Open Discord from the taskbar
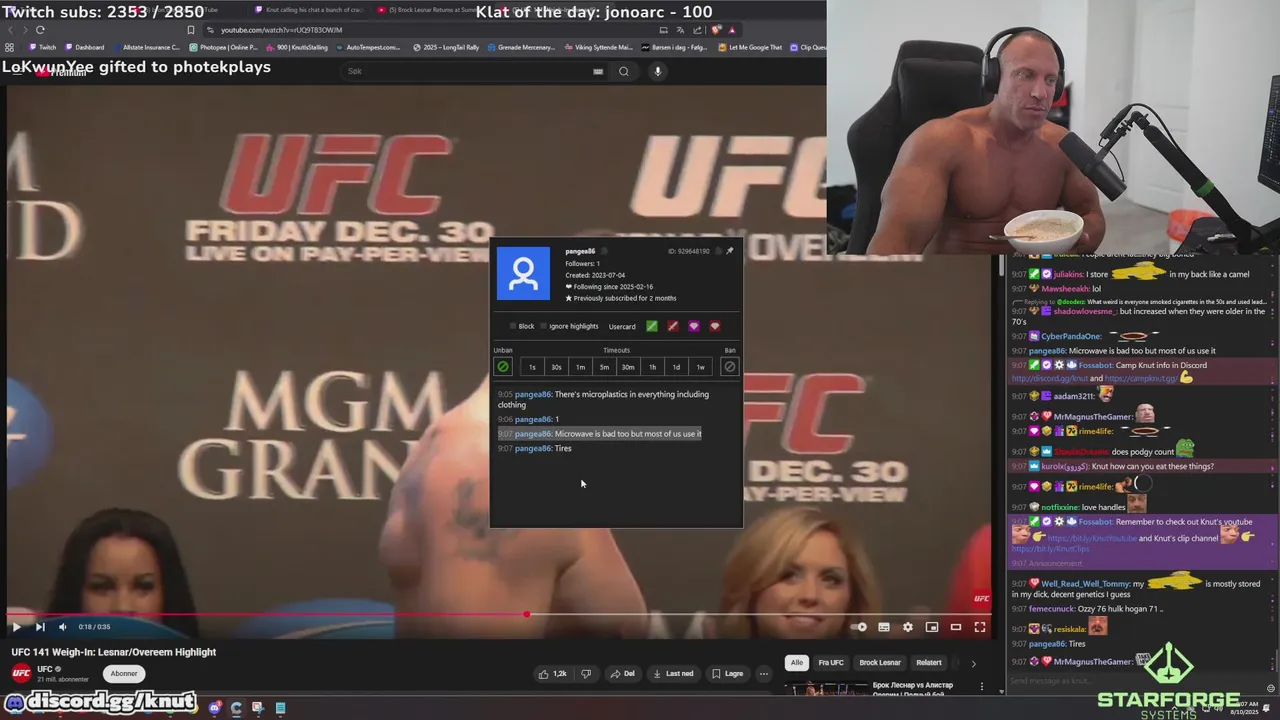This screenshot has height=720, width=1280. coord(214,708)
